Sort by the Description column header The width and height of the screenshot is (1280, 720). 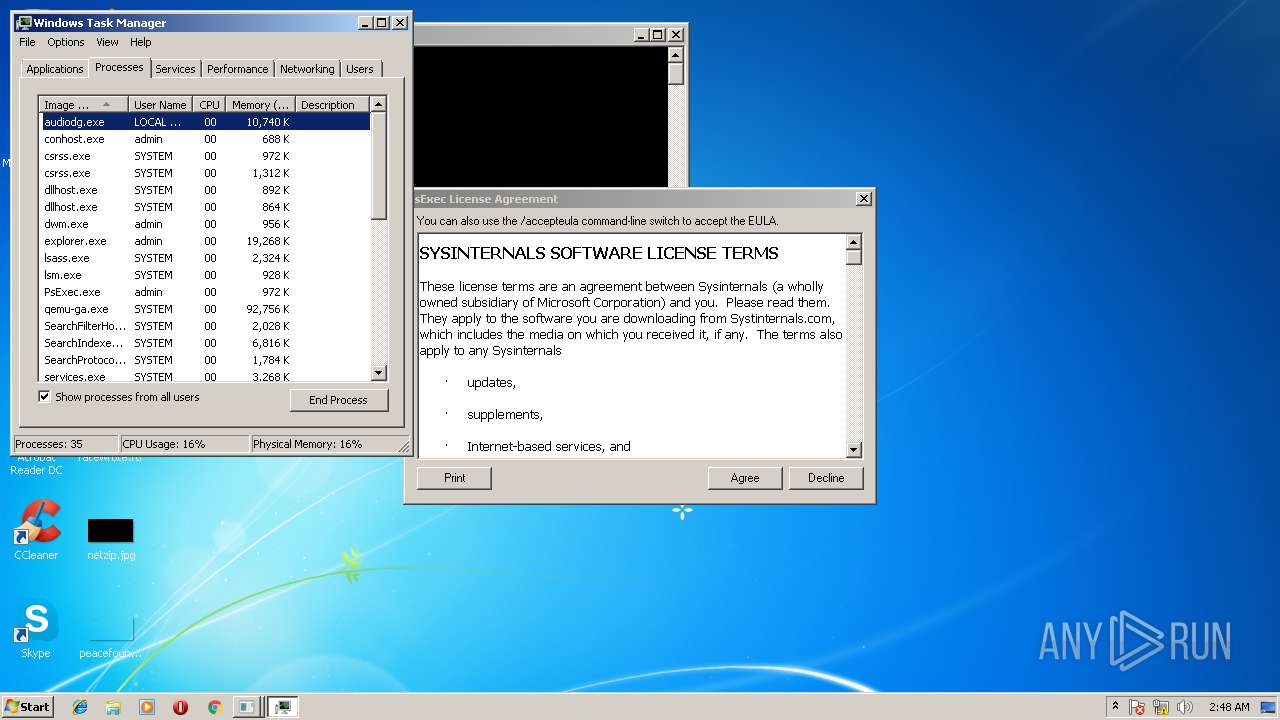332,105
